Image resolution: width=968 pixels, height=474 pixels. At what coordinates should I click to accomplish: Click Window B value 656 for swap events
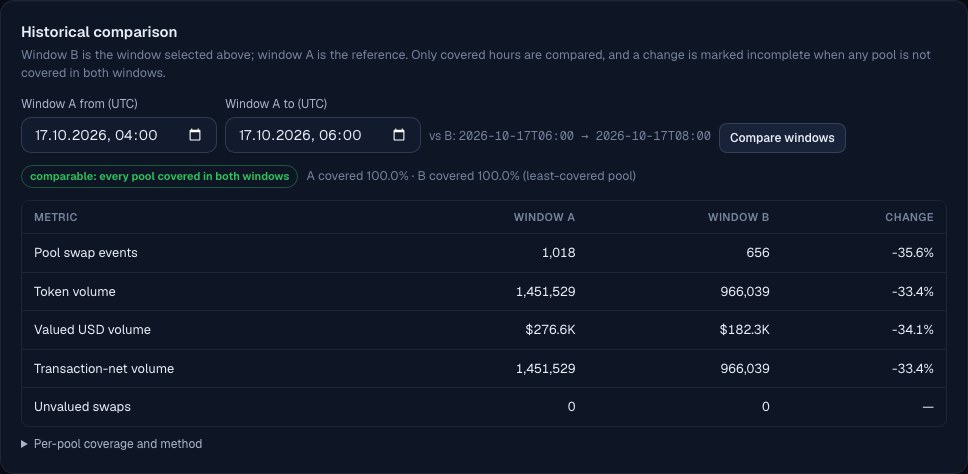(x=757, y=253)
